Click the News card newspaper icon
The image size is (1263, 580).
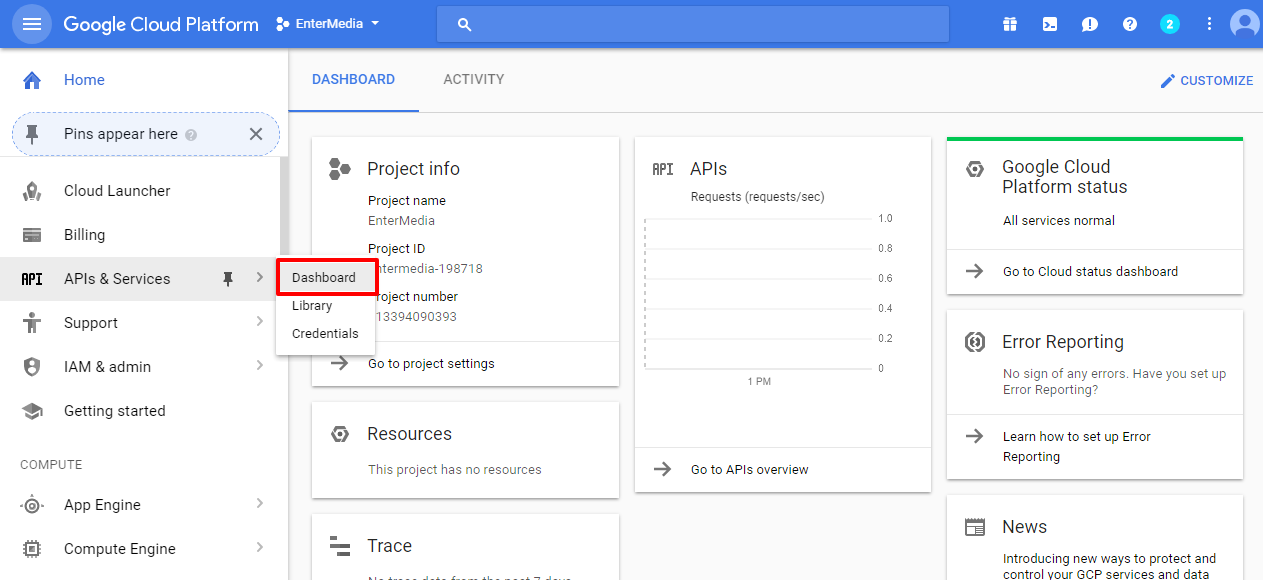click(x=975, y=527)
